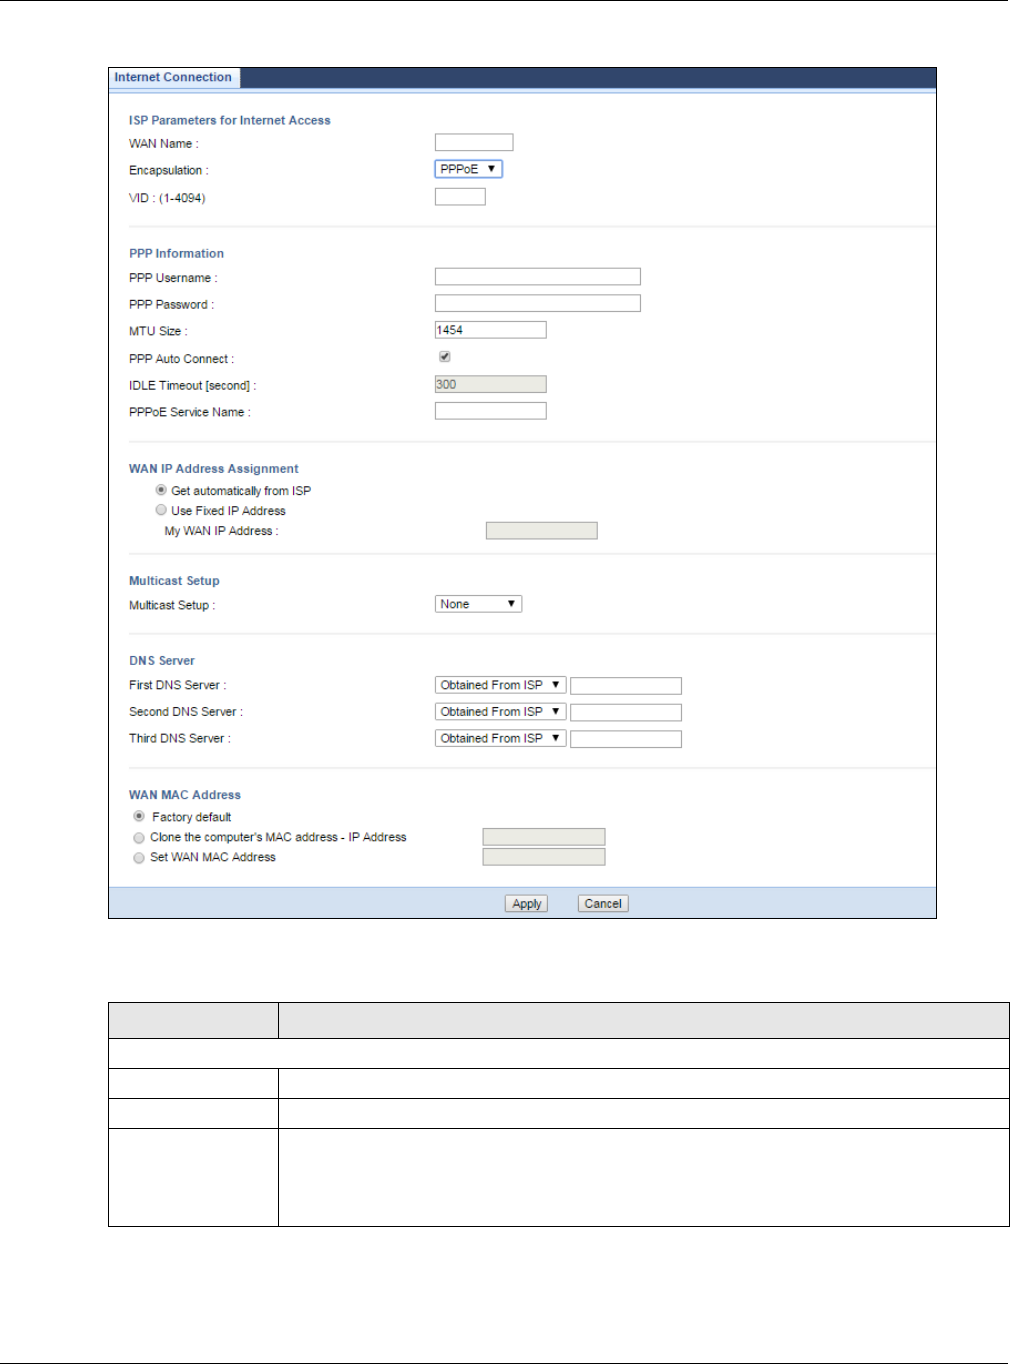Open the First DNS Server dropdown
This screenshot has width=1010, height=1364.
pos(501,685)
